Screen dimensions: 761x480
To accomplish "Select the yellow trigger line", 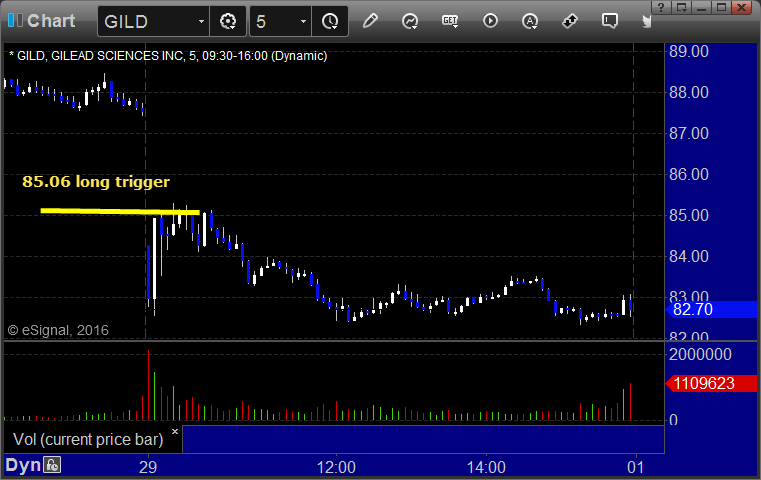I will [120, 211].
